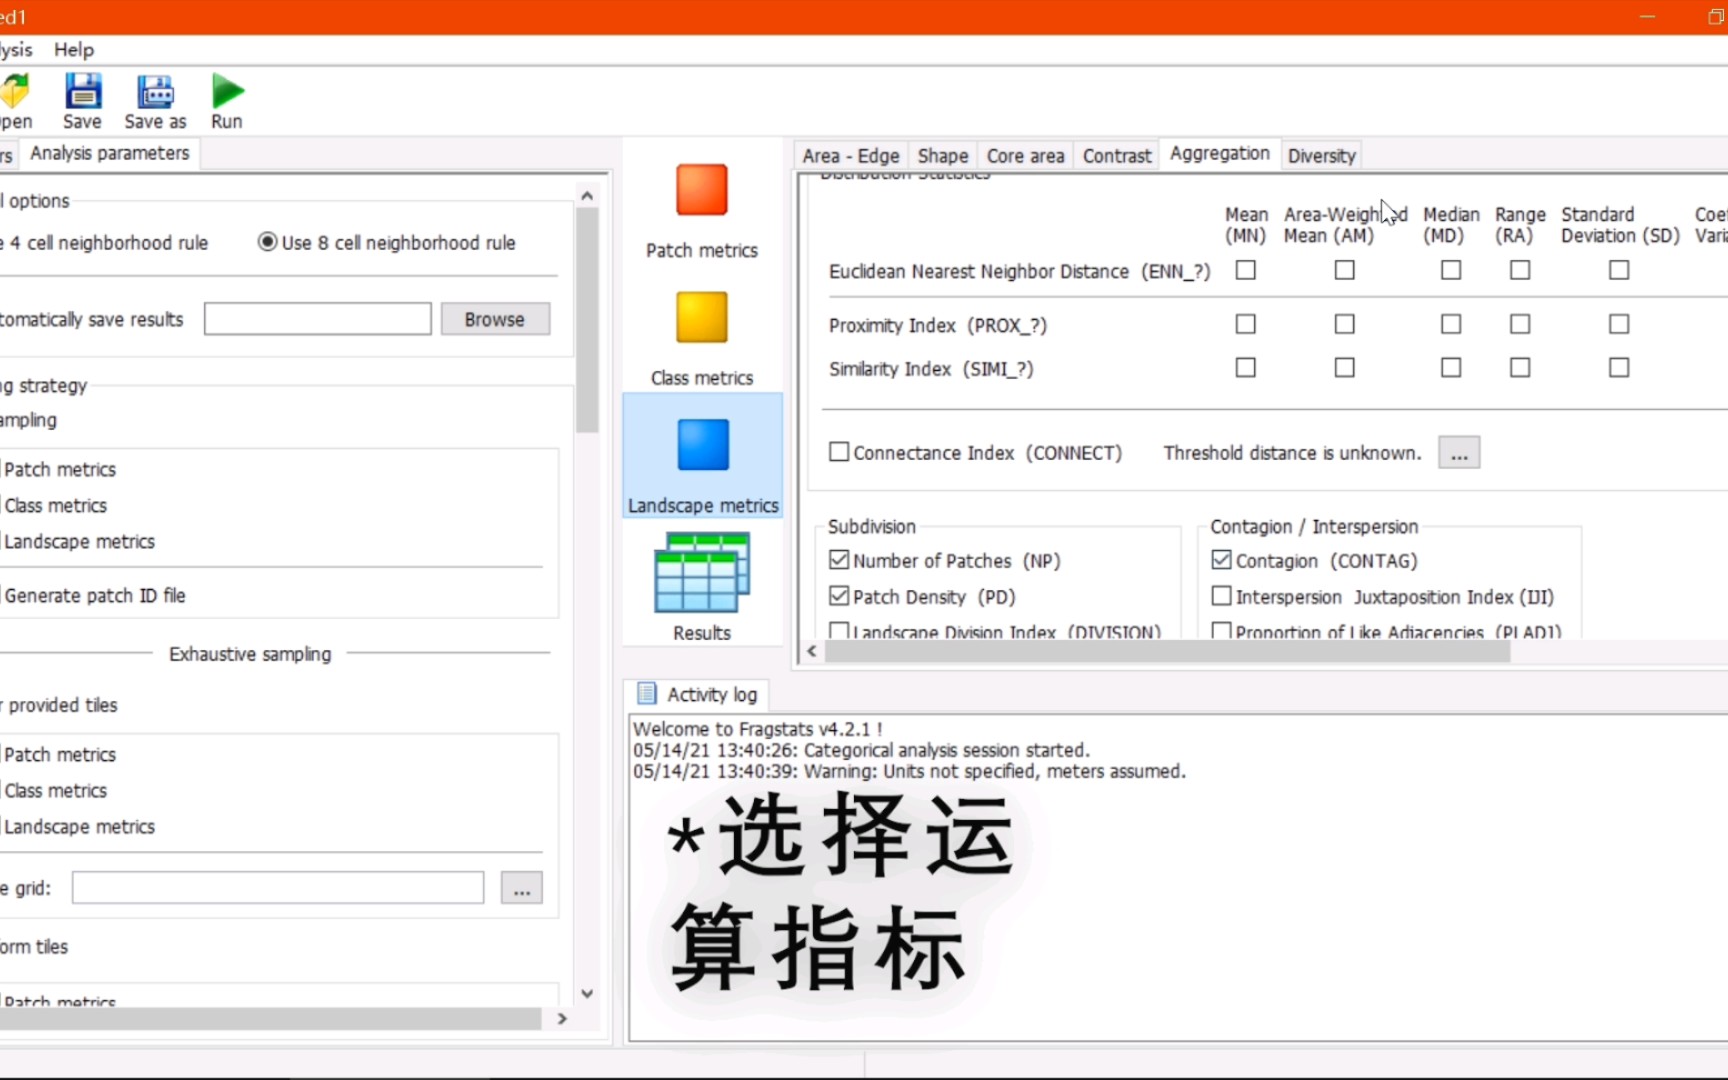Screen dimensions: 1728x1080
Task: Switch to the Core area tab
Action: (1025, 155)
